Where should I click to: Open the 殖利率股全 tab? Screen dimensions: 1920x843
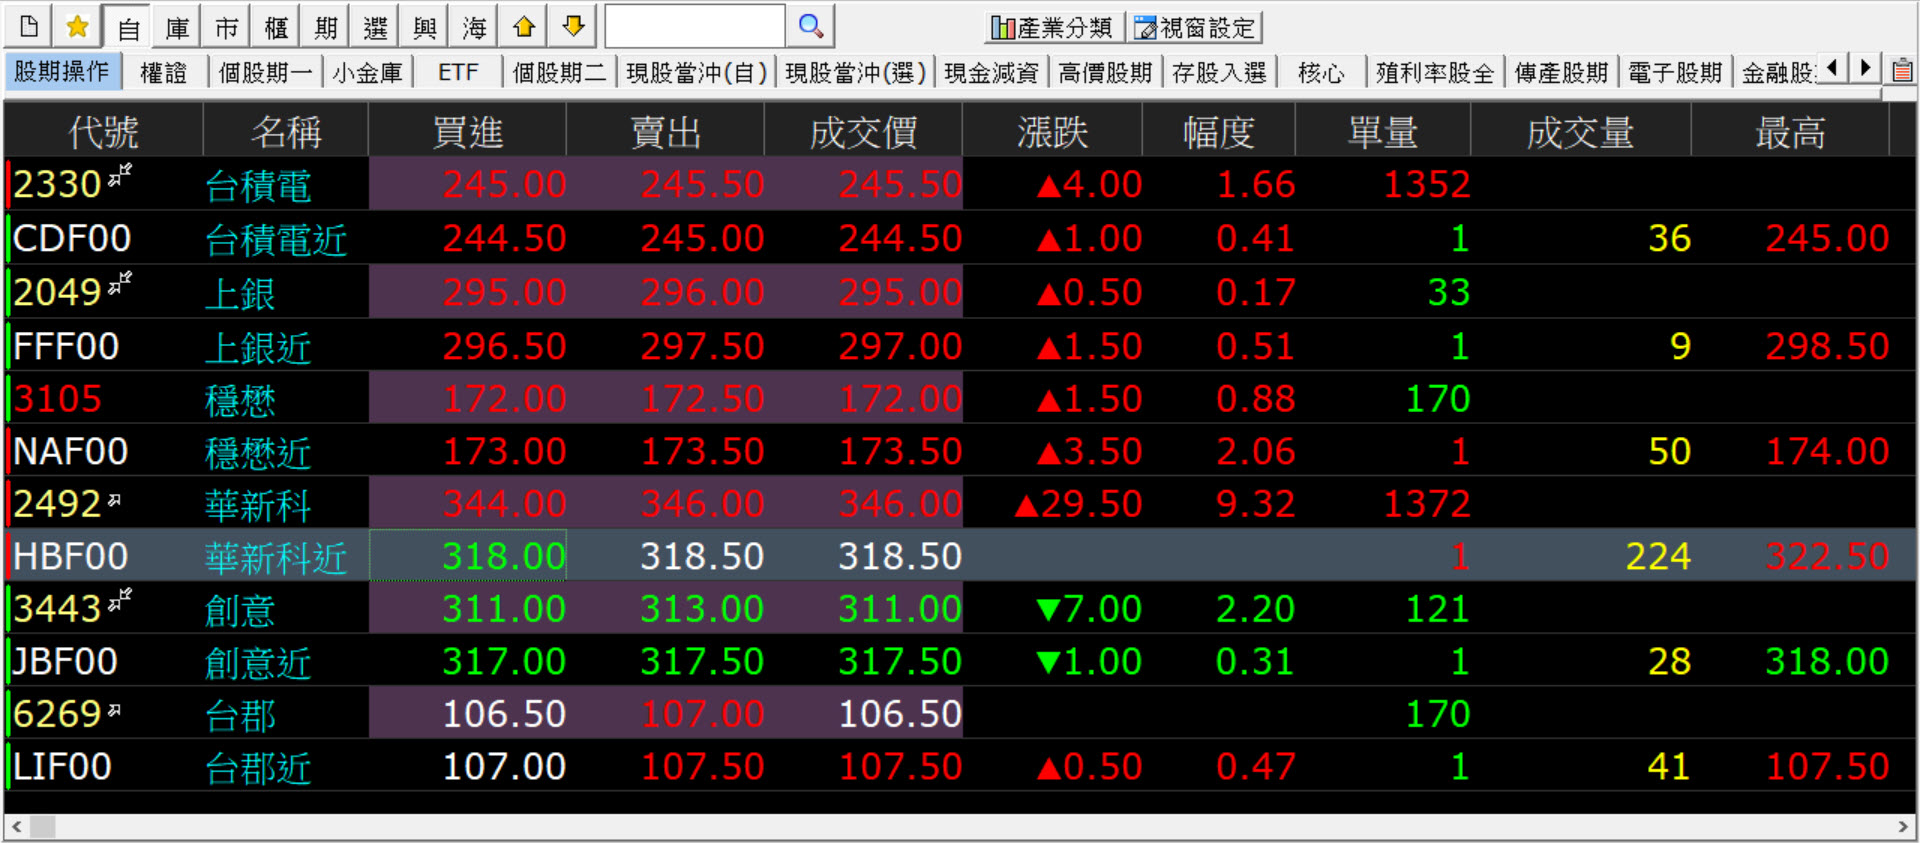click(1435, 73)
